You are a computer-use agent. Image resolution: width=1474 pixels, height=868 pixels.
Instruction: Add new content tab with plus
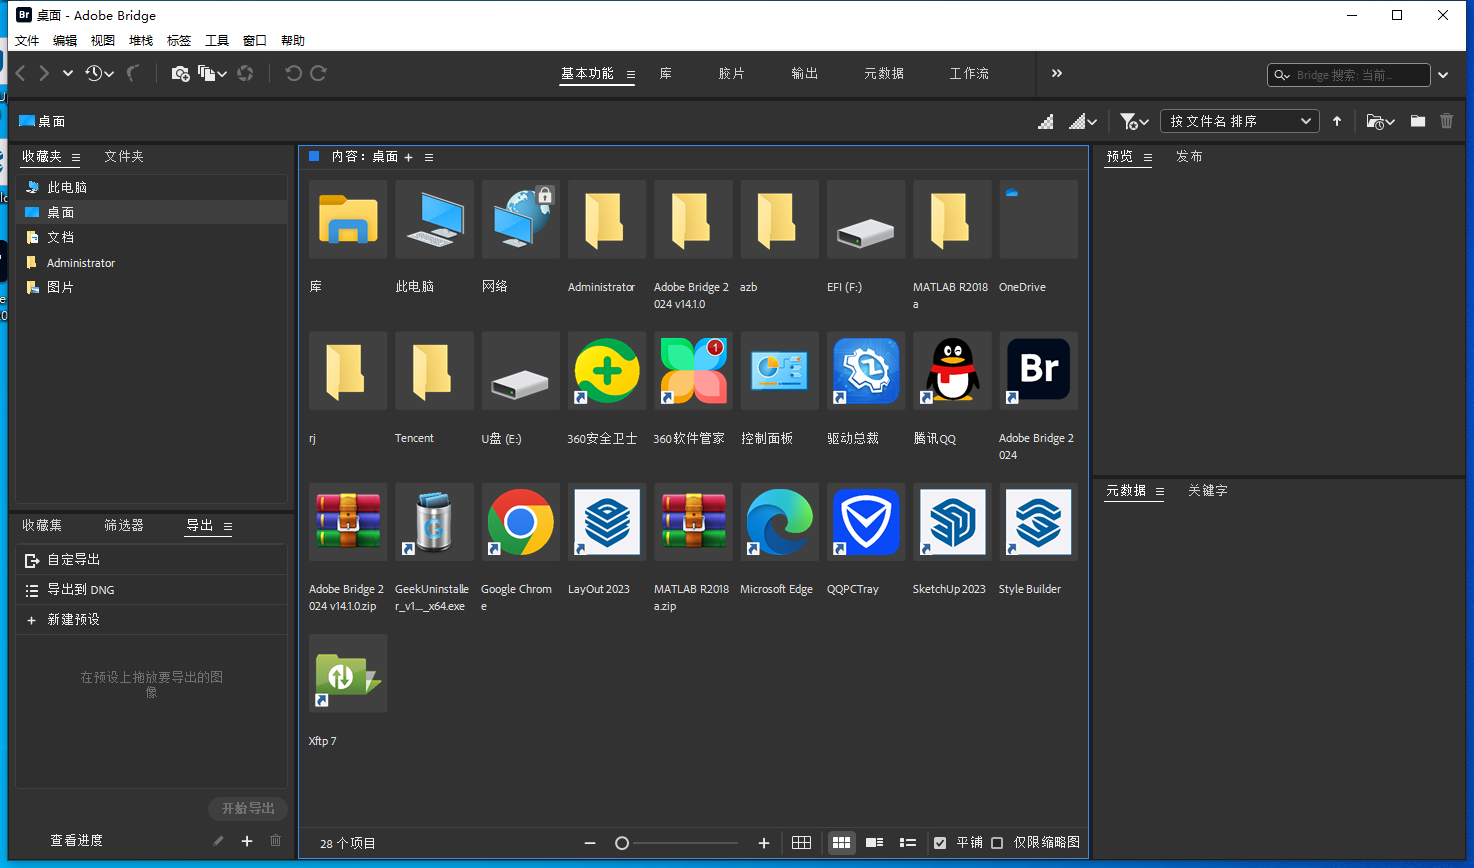[408, 157]
